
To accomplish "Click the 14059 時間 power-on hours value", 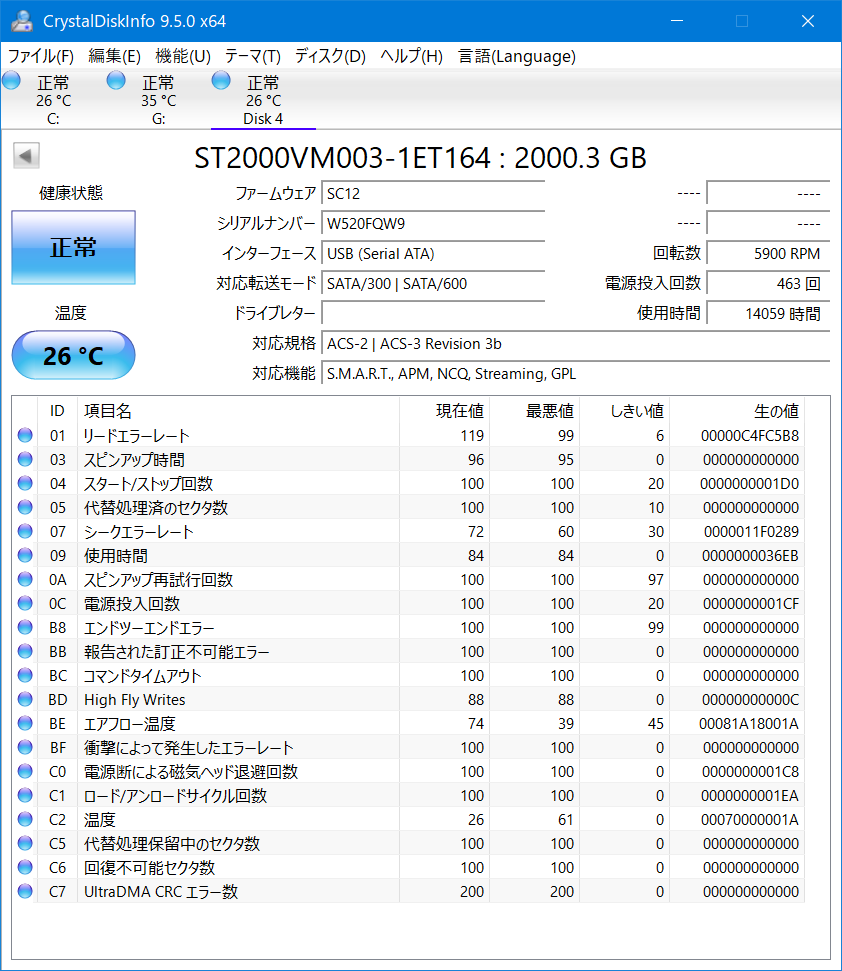I will pos(768,313).
